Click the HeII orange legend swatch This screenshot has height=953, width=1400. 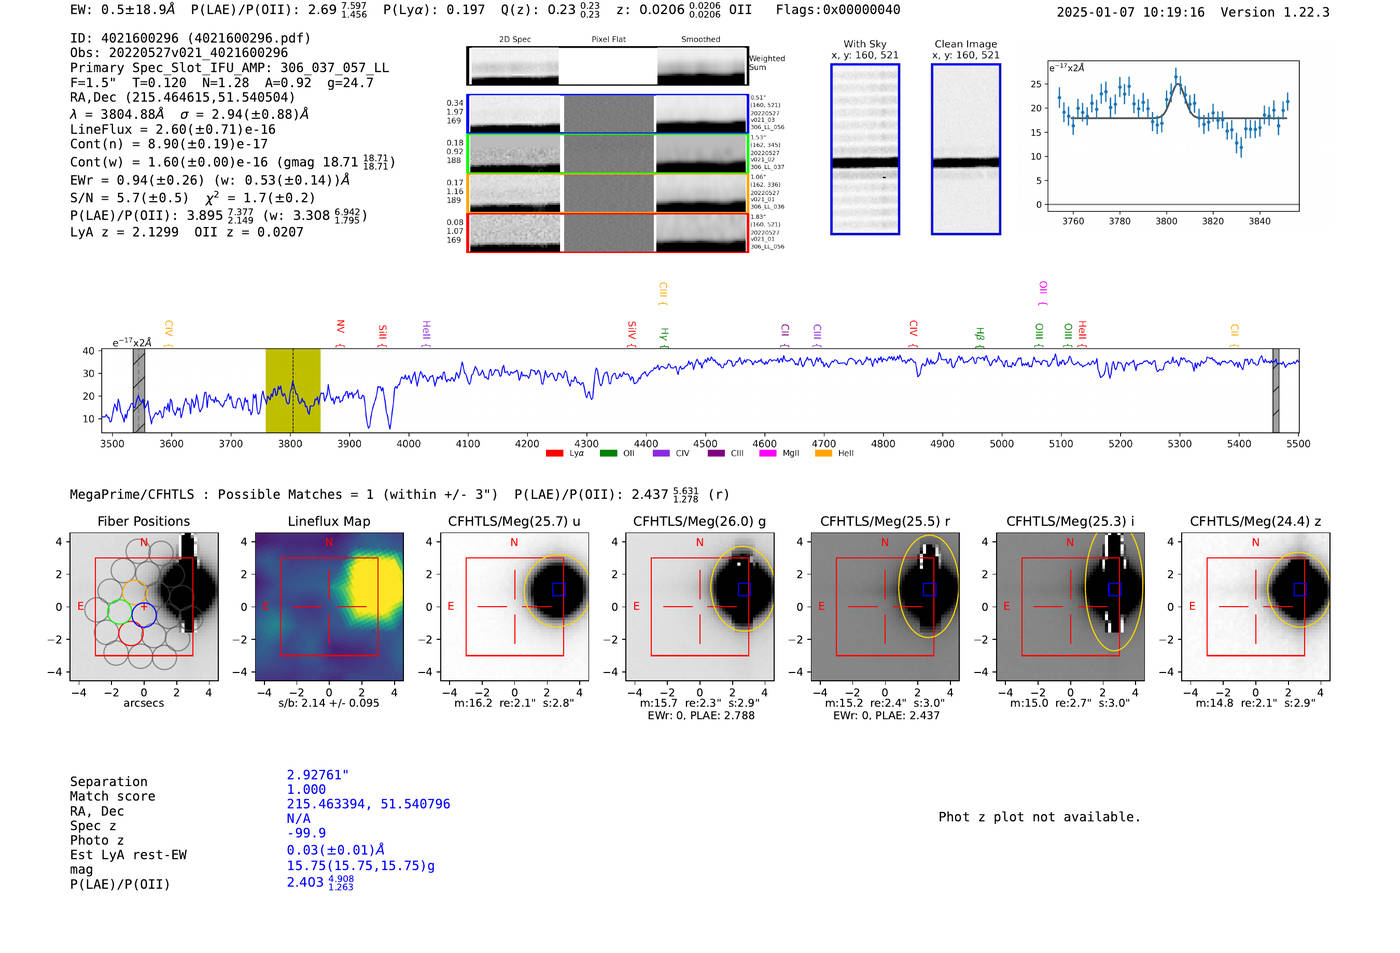point(824,453)
